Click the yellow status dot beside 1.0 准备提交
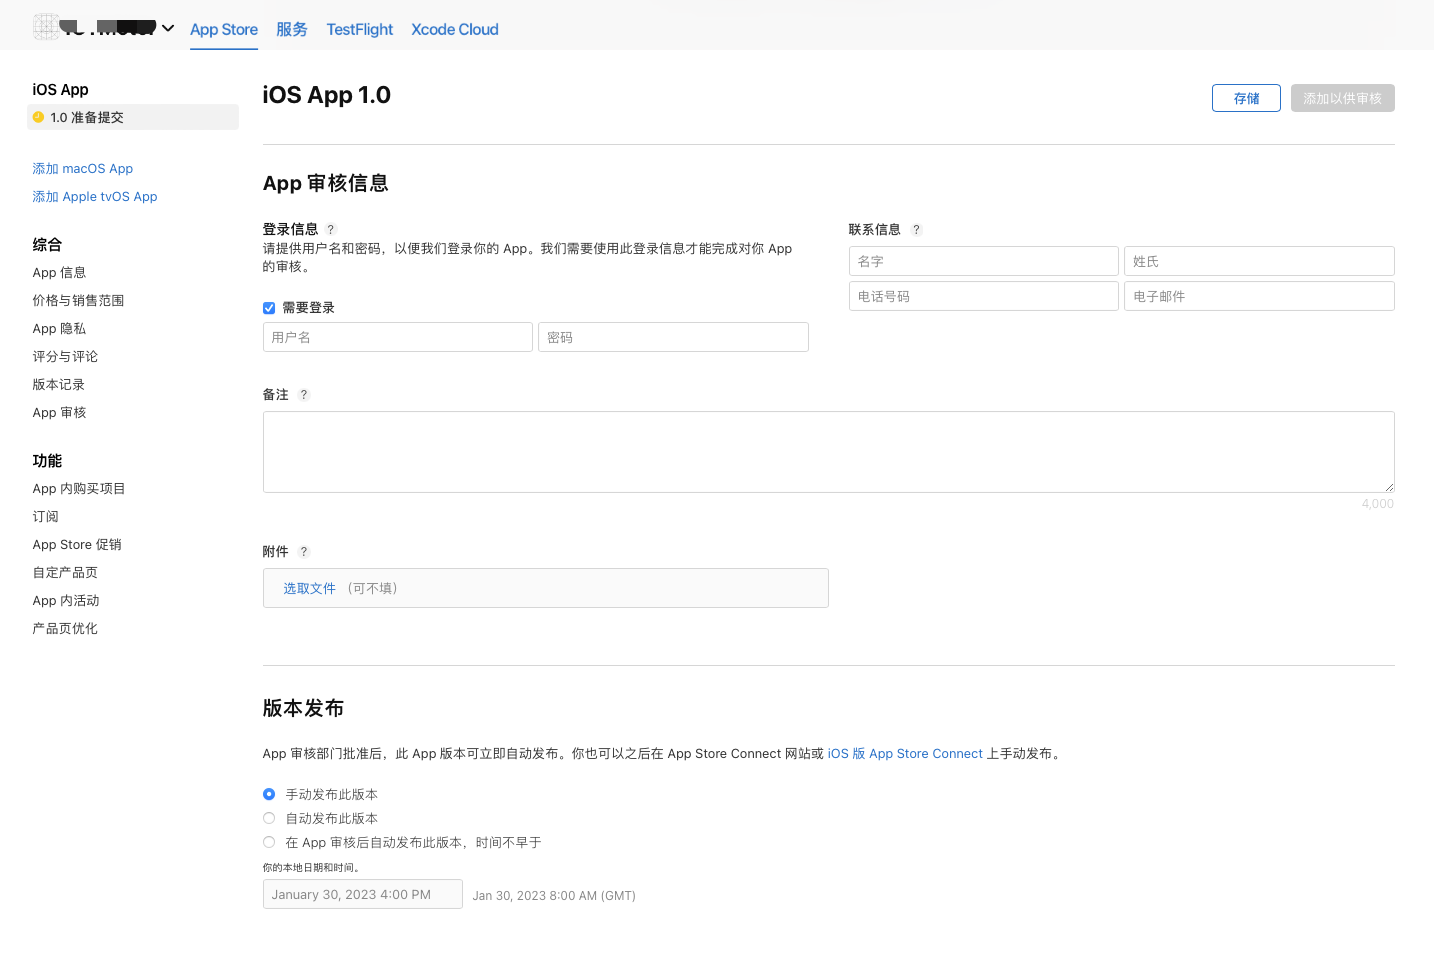This screenshot has width=1434, height=959. (x=38, y=117)
